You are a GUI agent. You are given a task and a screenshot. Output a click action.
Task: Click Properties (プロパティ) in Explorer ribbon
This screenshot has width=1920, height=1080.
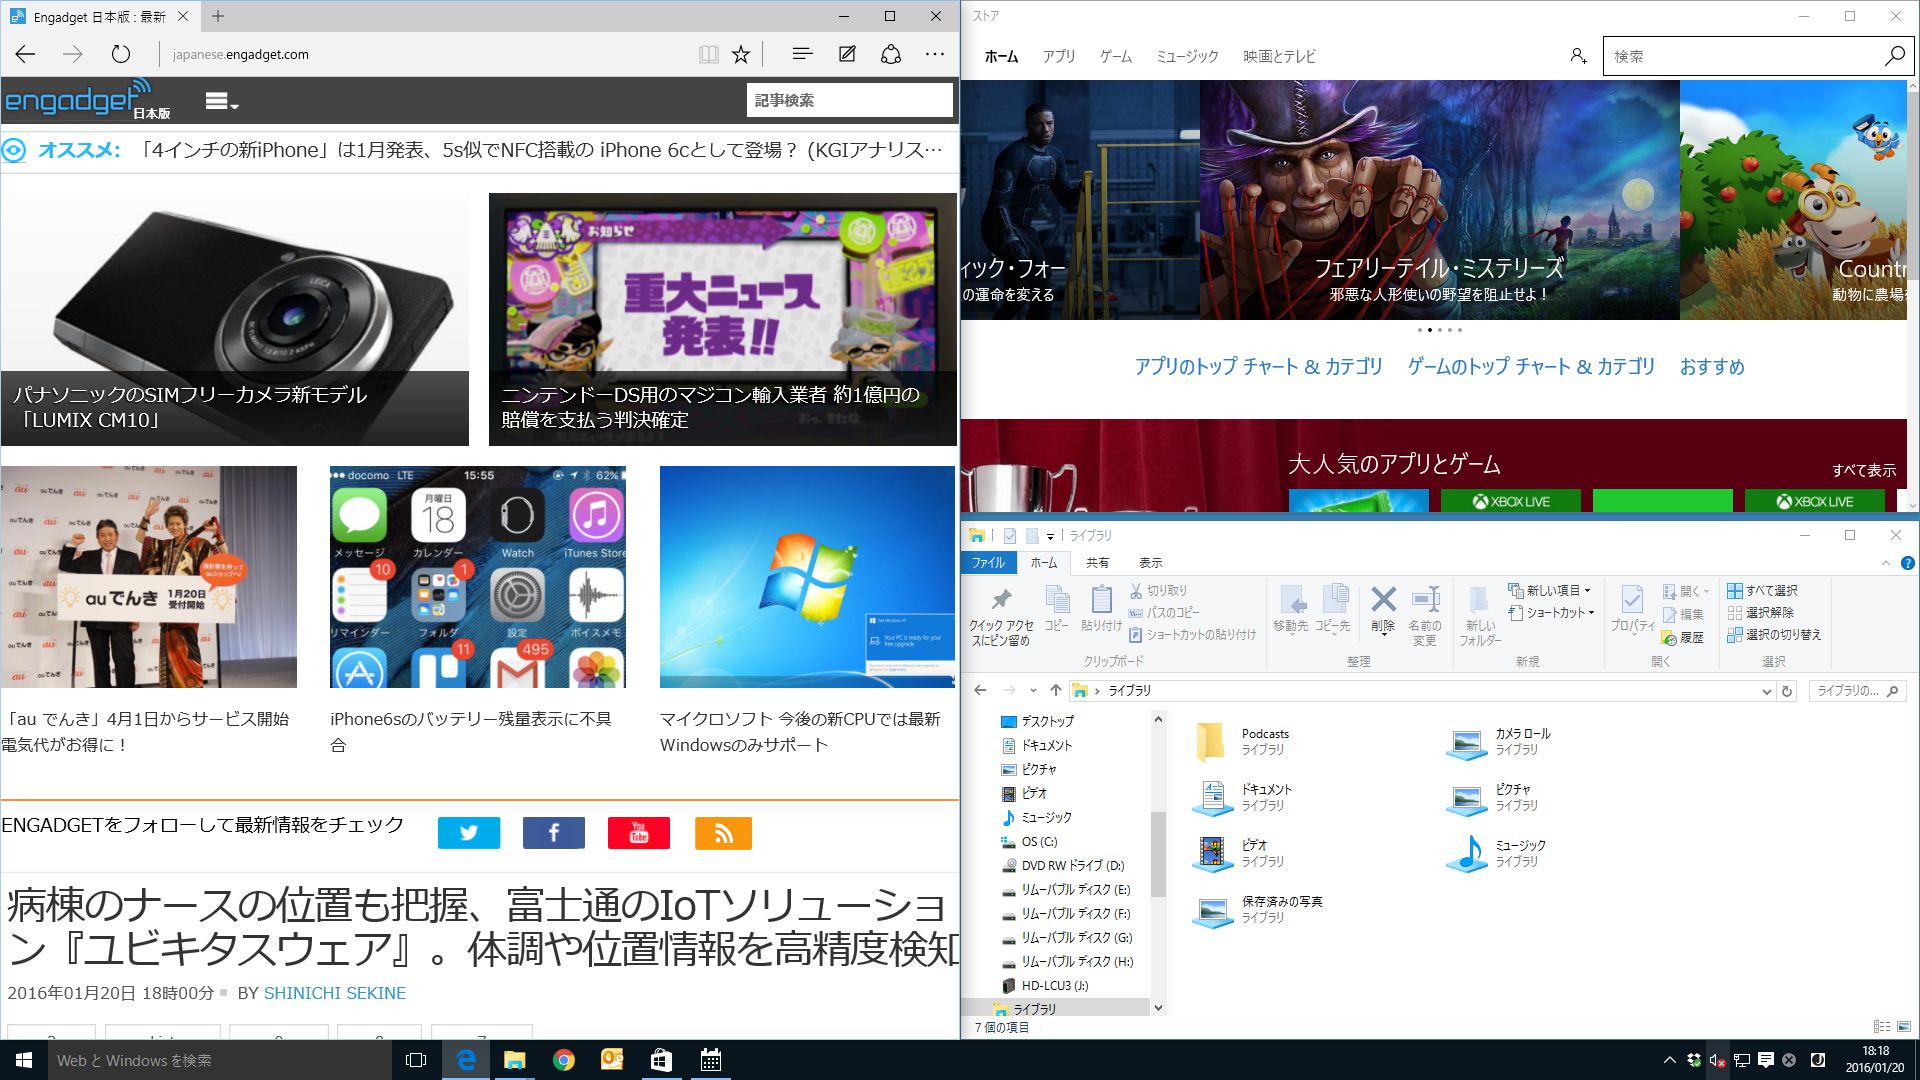1632,609
